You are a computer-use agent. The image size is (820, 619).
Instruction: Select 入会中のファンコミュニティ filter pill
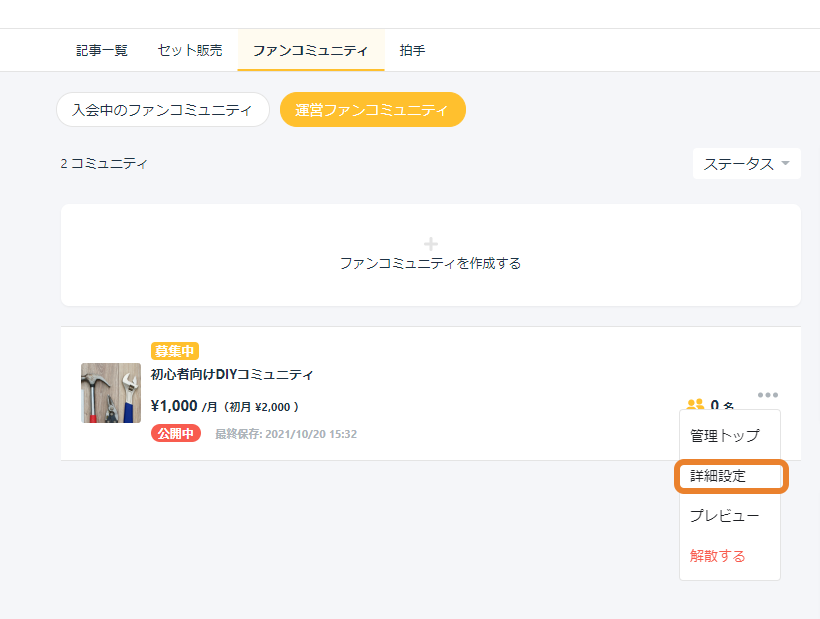[163, 110]
